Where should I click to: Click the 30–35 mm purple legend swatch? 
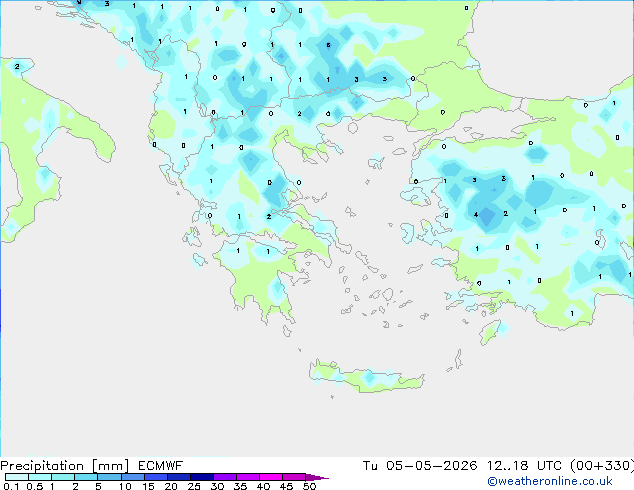225,477
